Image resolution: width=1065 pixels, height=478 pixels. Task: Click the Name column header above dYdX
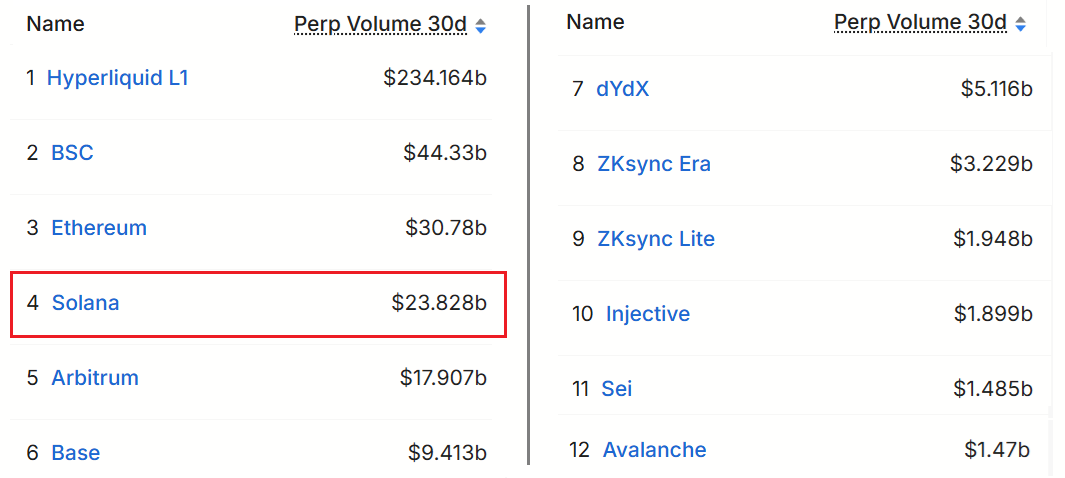pyautogui.click(x=595, y=22)
